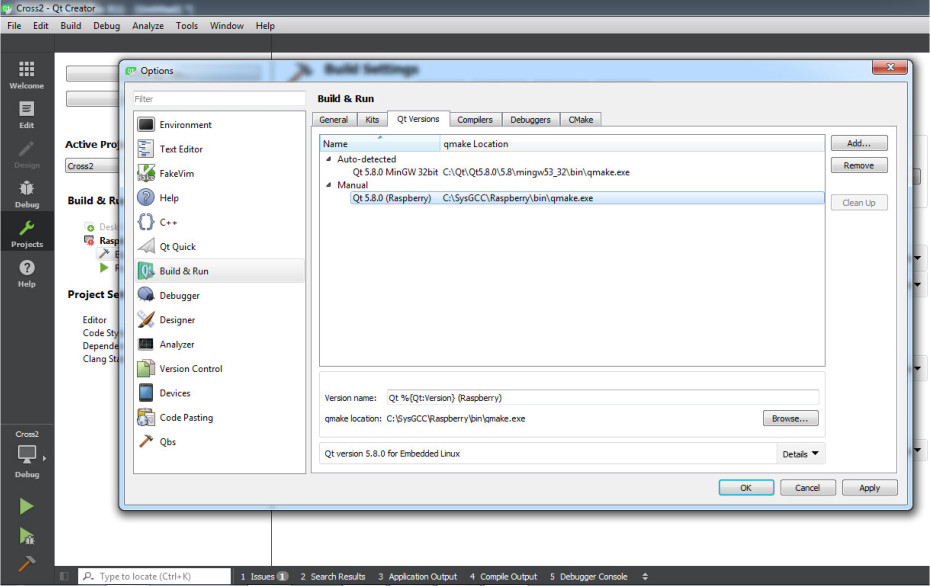Expand the Details dropdown
Screen dimensions: 930x586
[800, 454]
